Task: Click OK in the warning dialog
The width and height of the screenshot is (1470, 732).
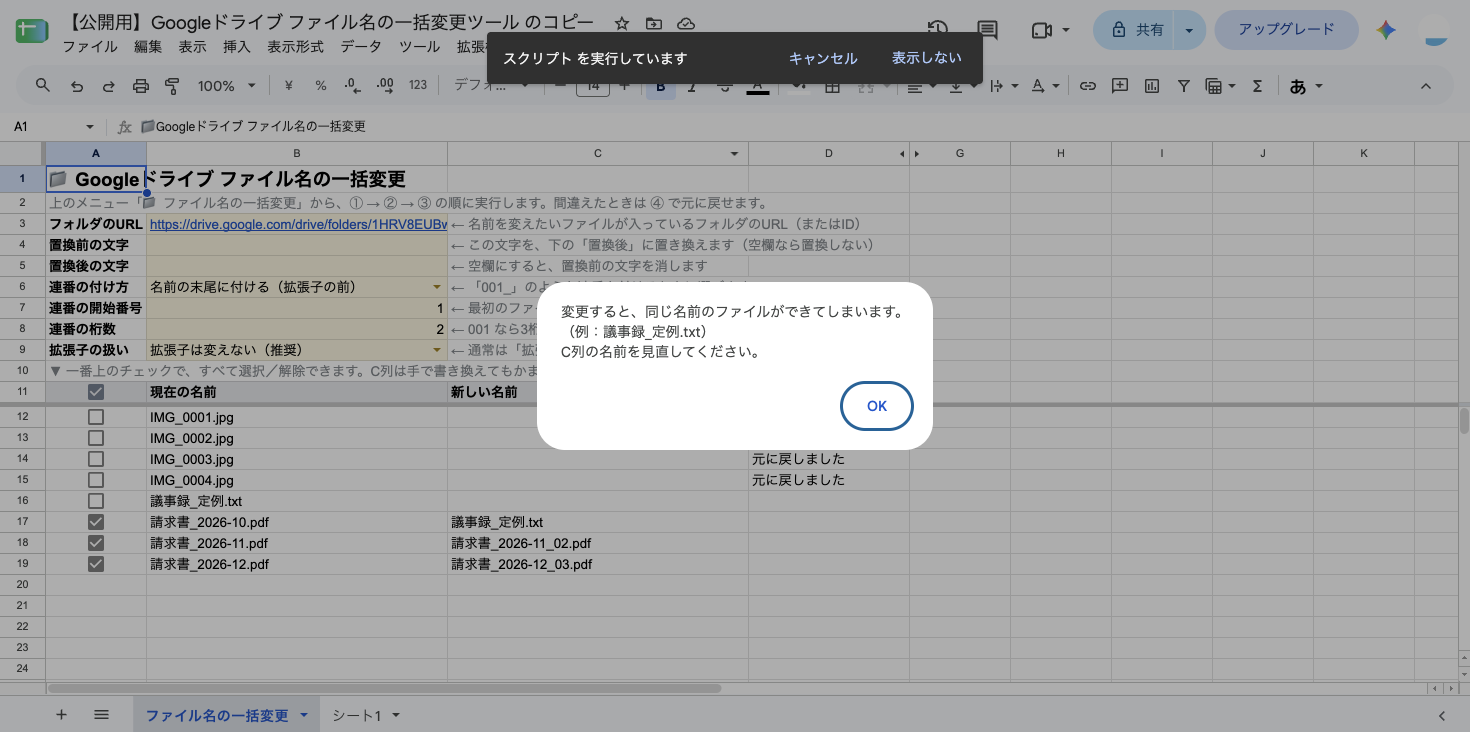Action: pyautogui.click(x=877, y=406)
